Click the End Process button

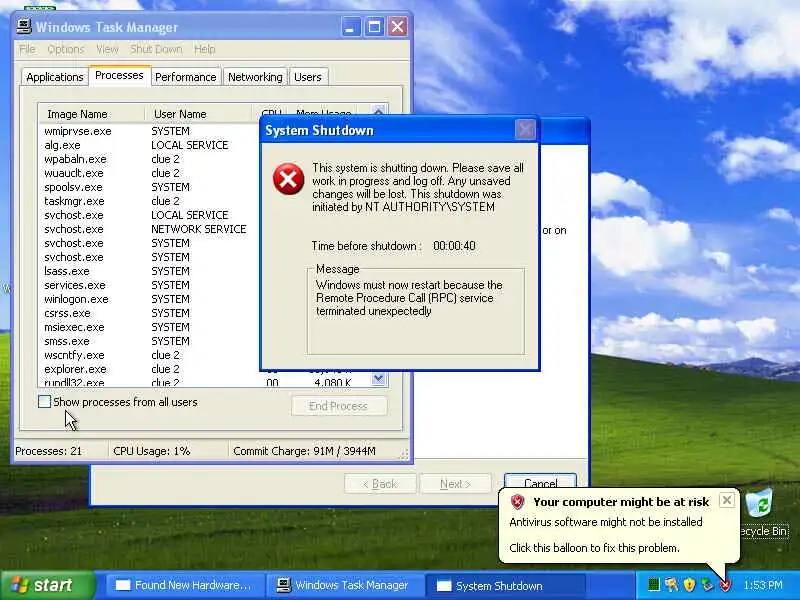click(339, 406)
